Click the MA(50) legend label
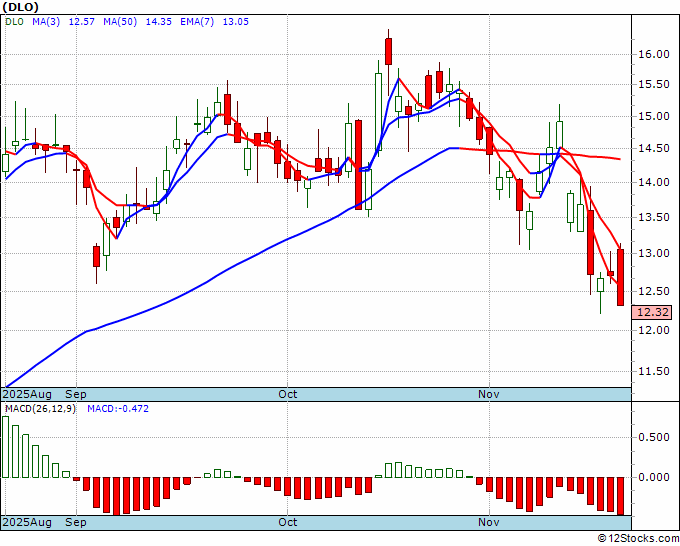 click(x=120, y=22)
